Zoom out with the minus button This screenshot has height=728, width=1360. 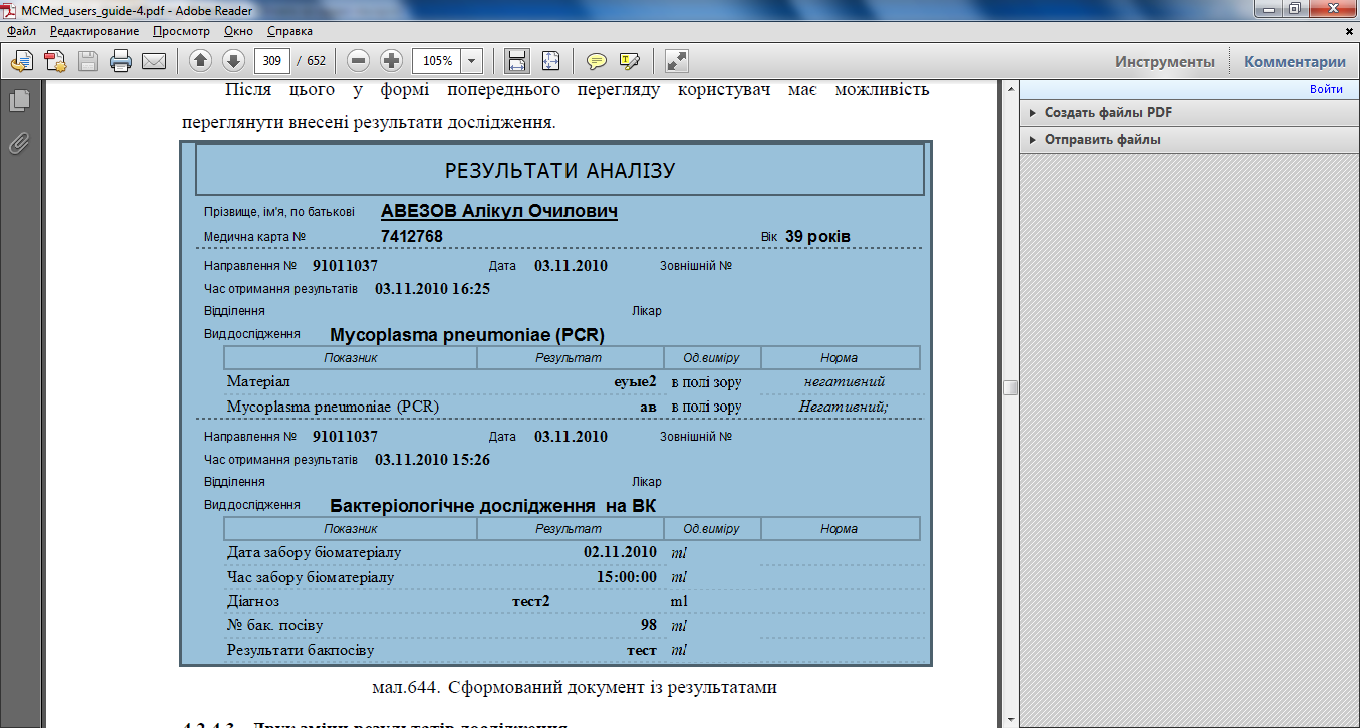pos(359,61)
